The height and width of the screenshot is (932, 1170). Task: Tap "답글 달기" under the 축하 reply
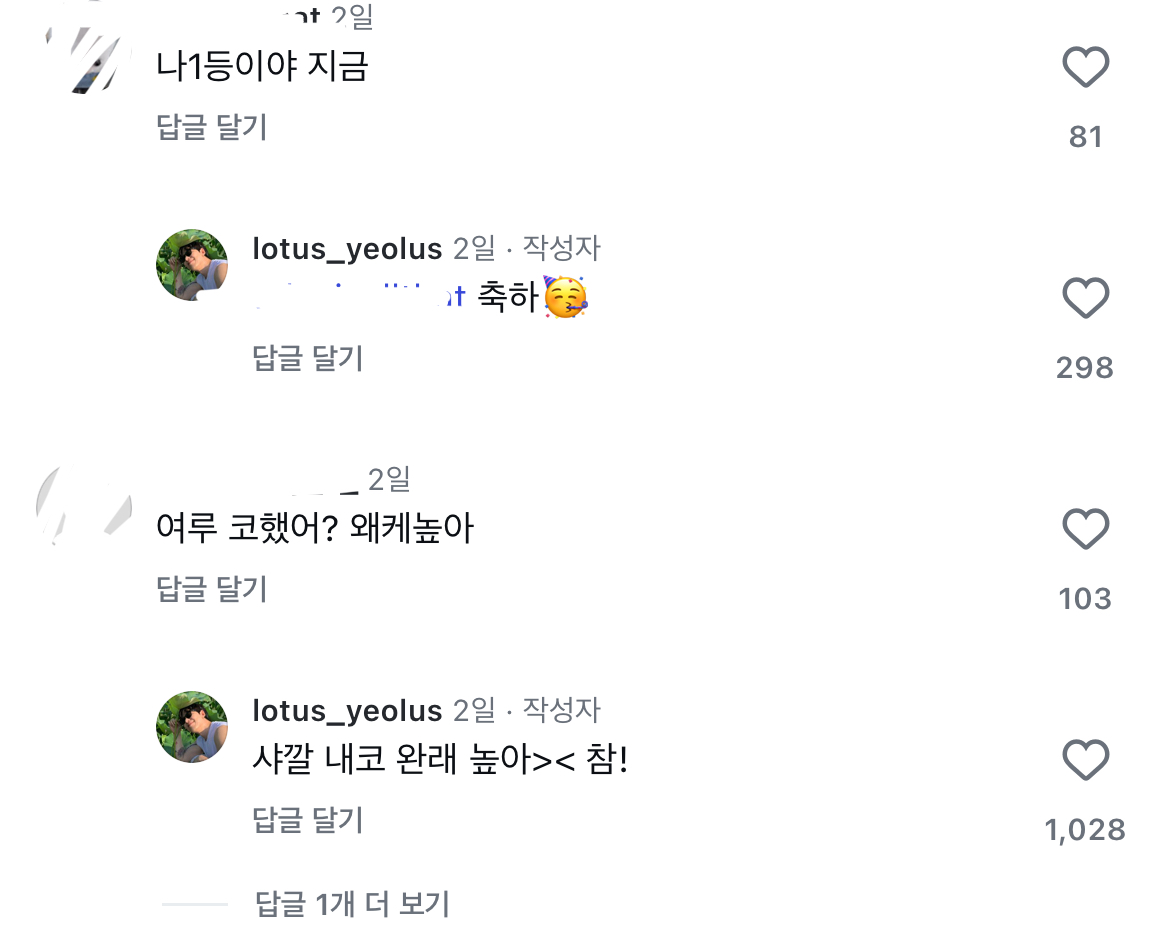coord(309,358)
